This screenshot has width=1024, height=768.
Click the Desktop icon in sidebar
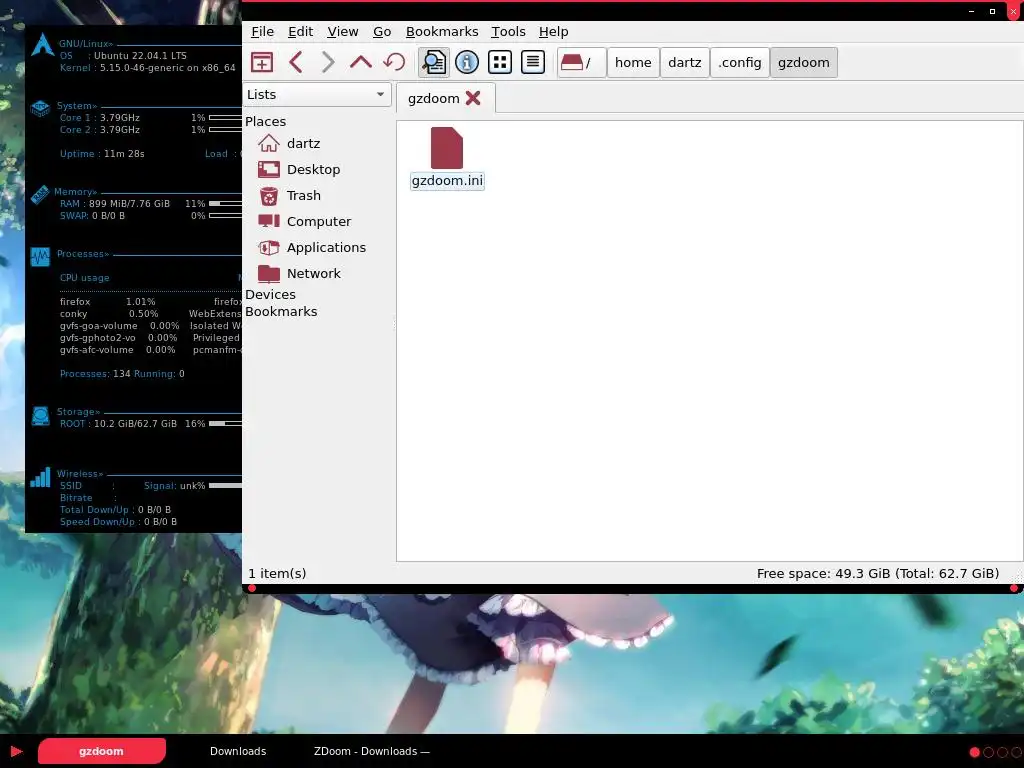pos(268,169)
